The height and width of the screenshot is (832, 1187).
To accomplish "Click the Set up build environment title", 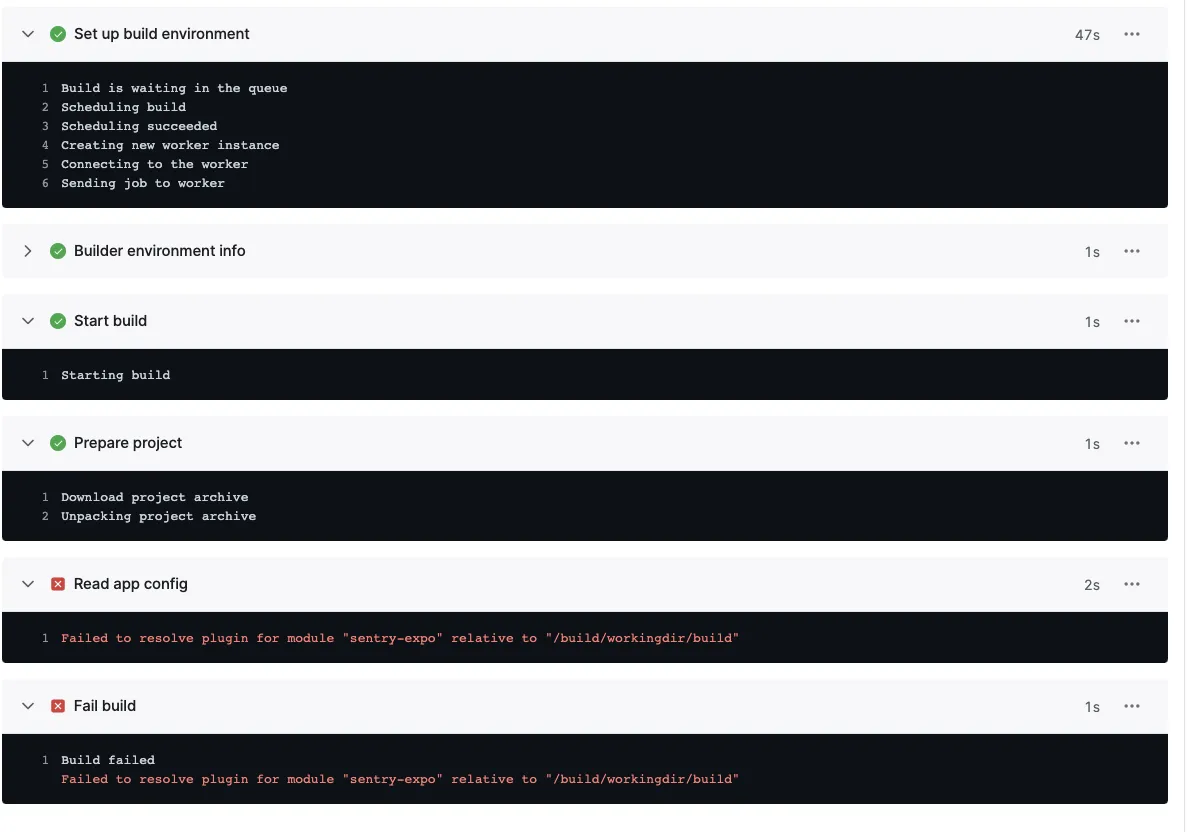I will [x=161, y=34].
